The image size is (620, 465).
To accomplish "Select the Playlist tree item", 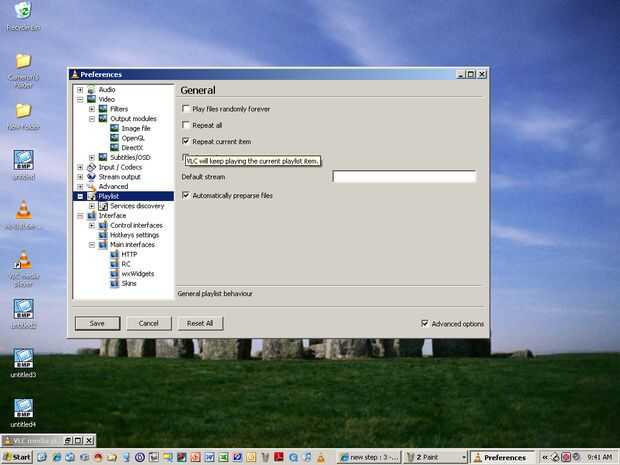I will click(x=108, y=196).
